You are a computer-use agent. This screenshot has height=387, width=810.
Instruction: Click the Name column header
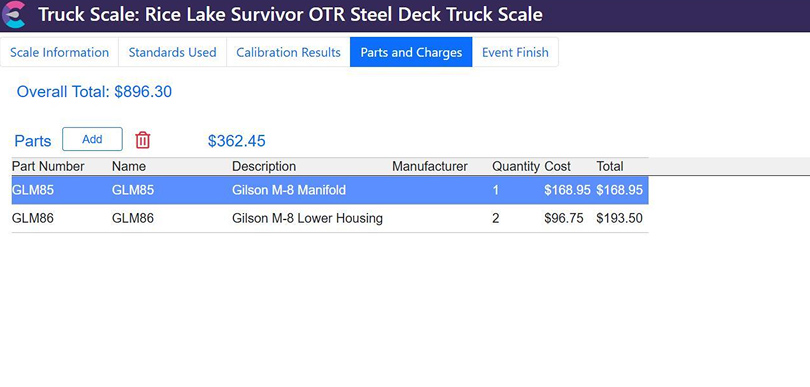(129, 166)
